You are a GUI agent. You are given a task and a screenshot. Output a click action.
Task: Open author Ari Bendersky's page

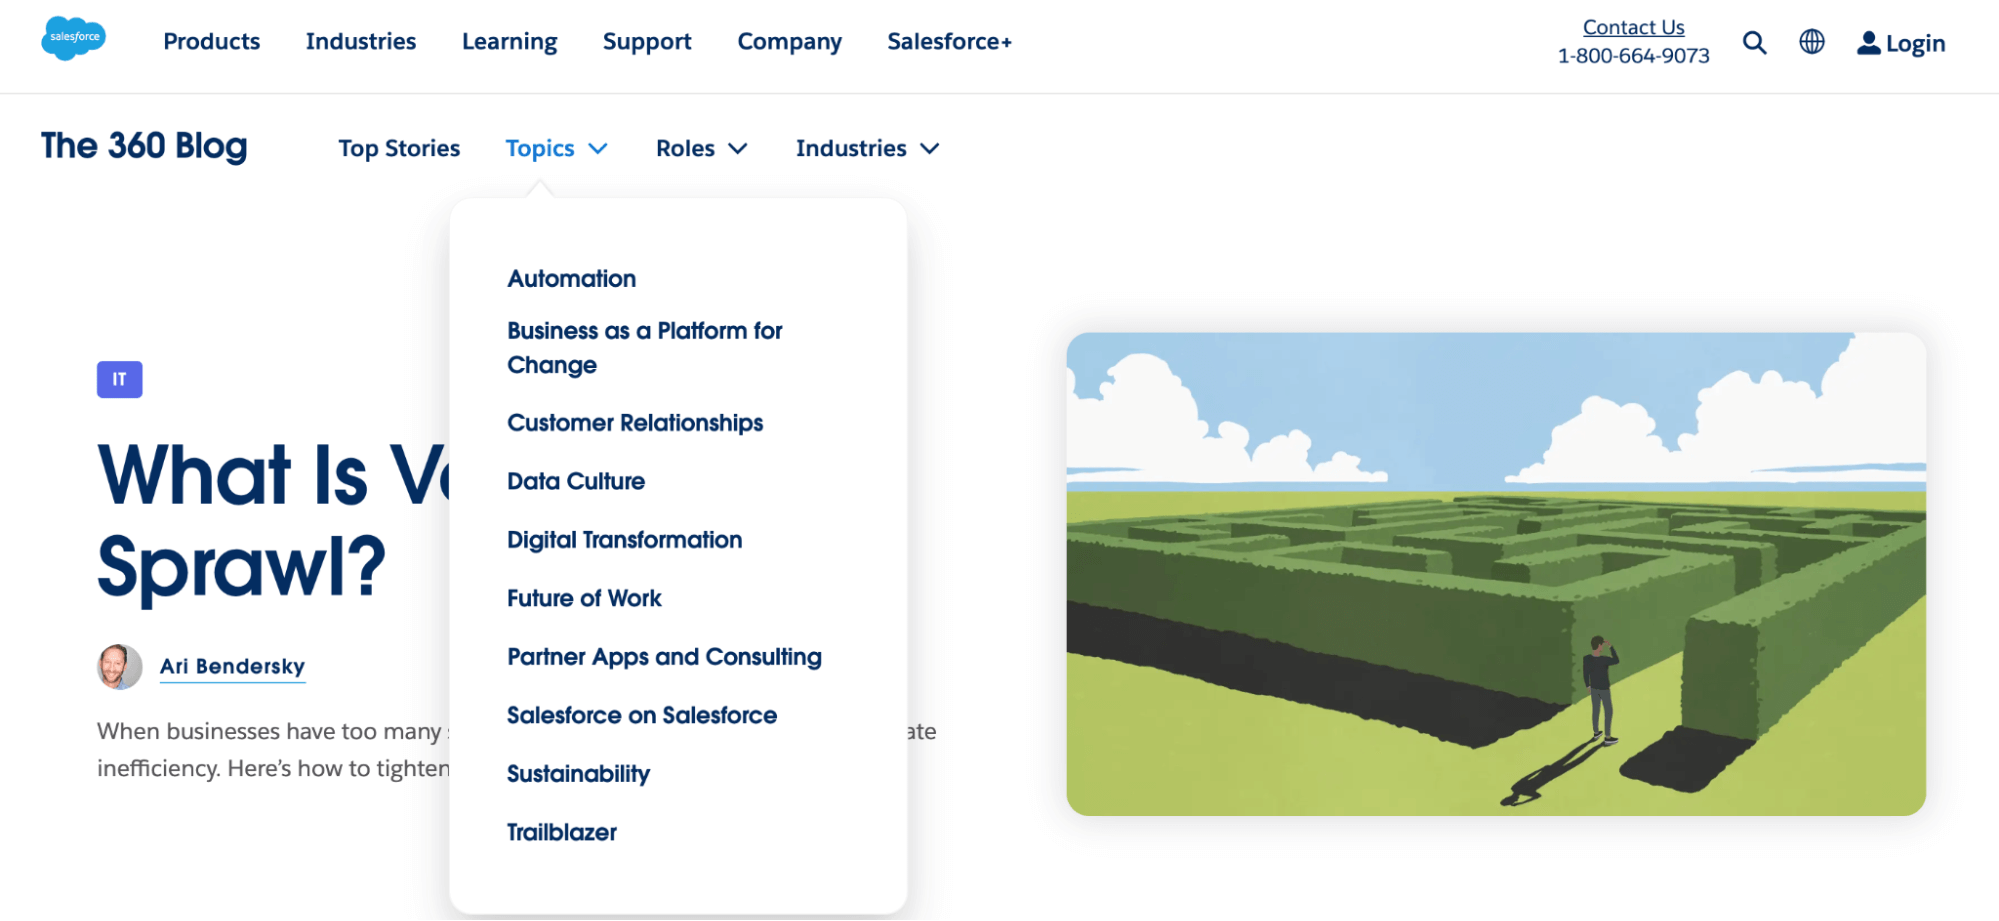point(232,667)
